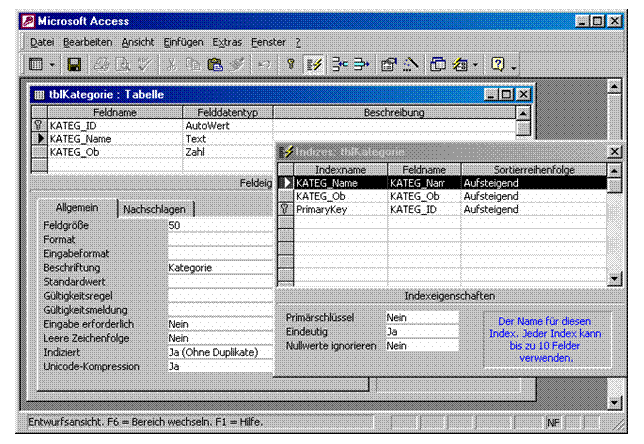
Task: Click the PrimaryKey row key selector icon
Action: (285, 209)
